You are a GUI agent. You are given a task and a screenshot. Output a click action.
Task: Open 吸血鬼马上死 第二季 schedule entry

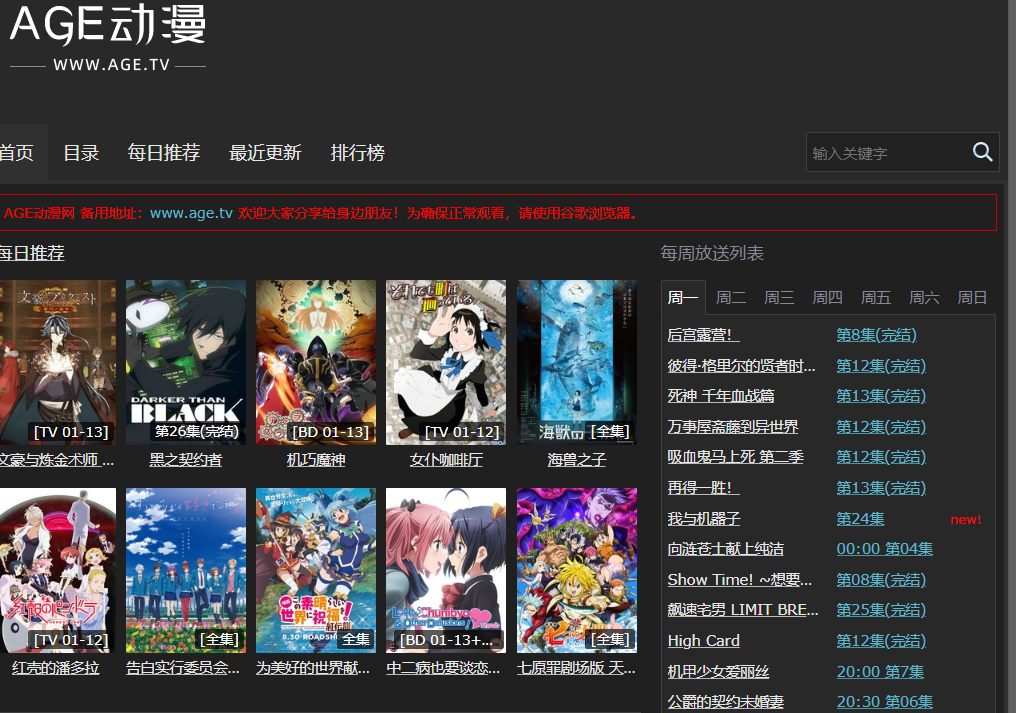tap(735, 457)
